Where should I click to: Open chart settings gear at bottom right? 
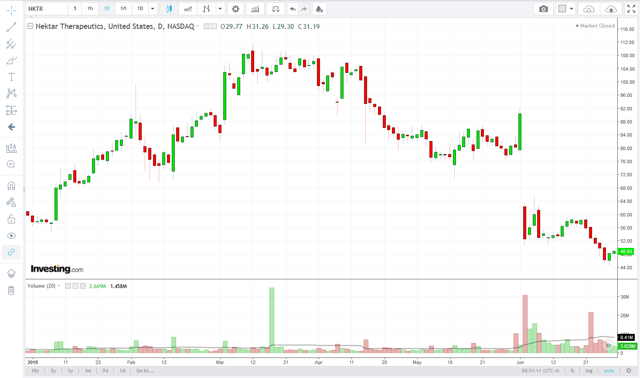(x=629, y=371)
